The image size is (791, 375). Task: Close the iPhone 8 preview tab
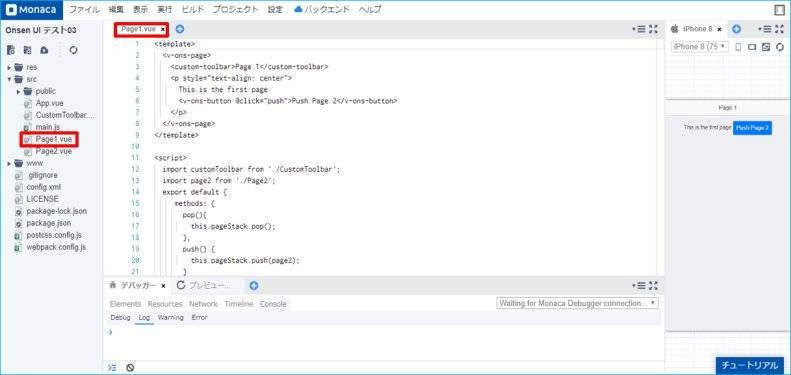tap(719, 29)
